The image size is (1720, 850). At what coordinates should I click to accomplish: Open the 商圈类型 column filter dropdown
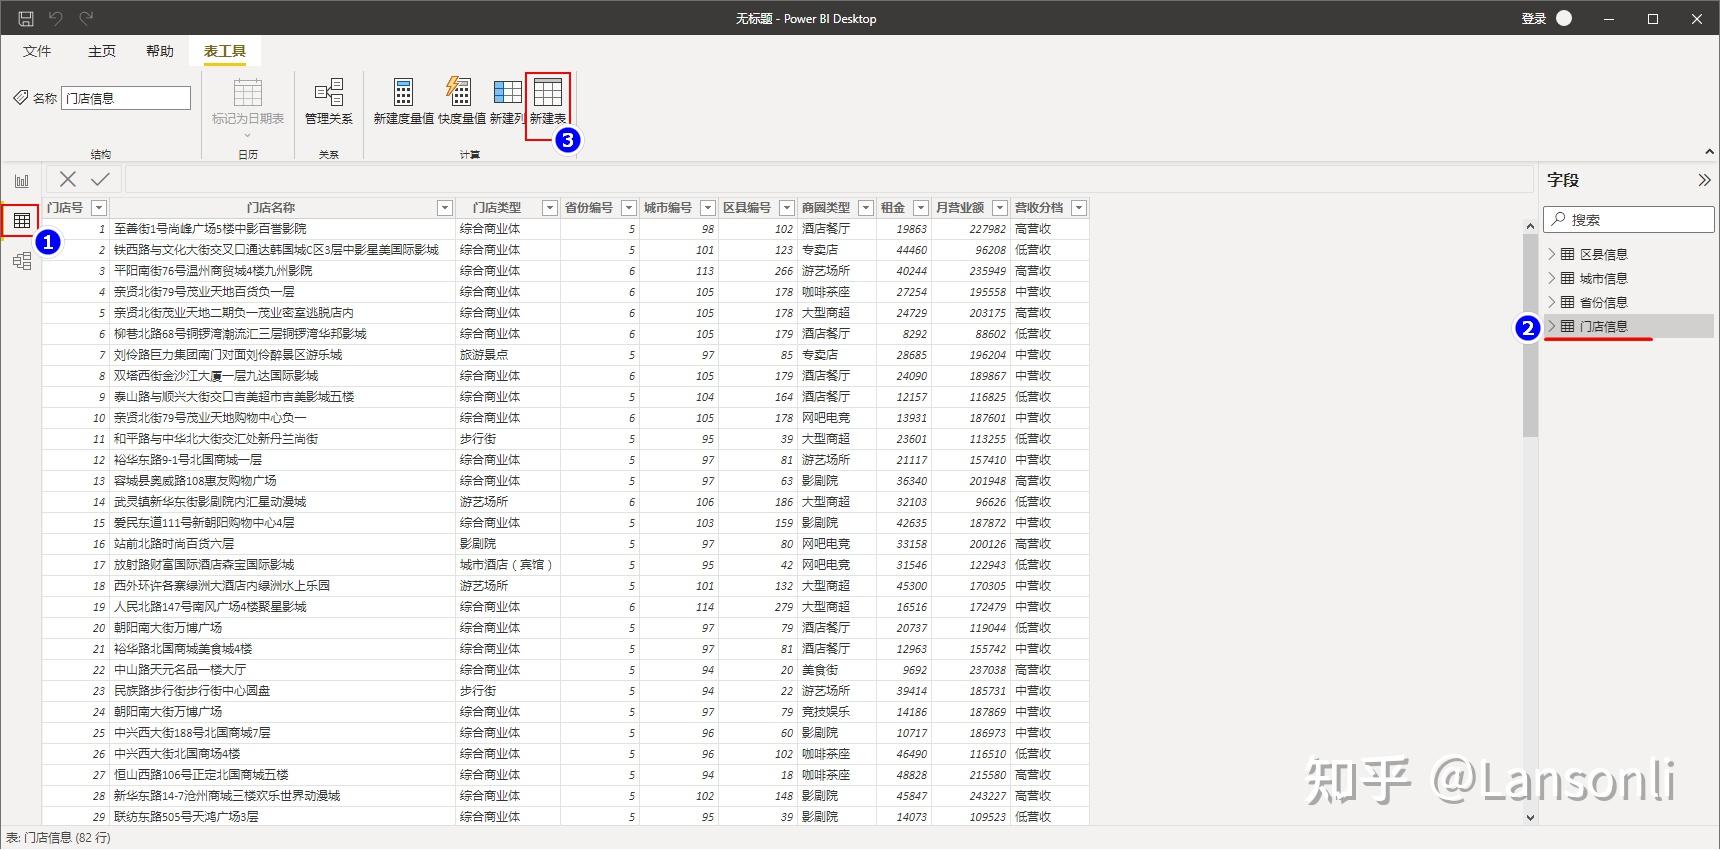(865, 208)
